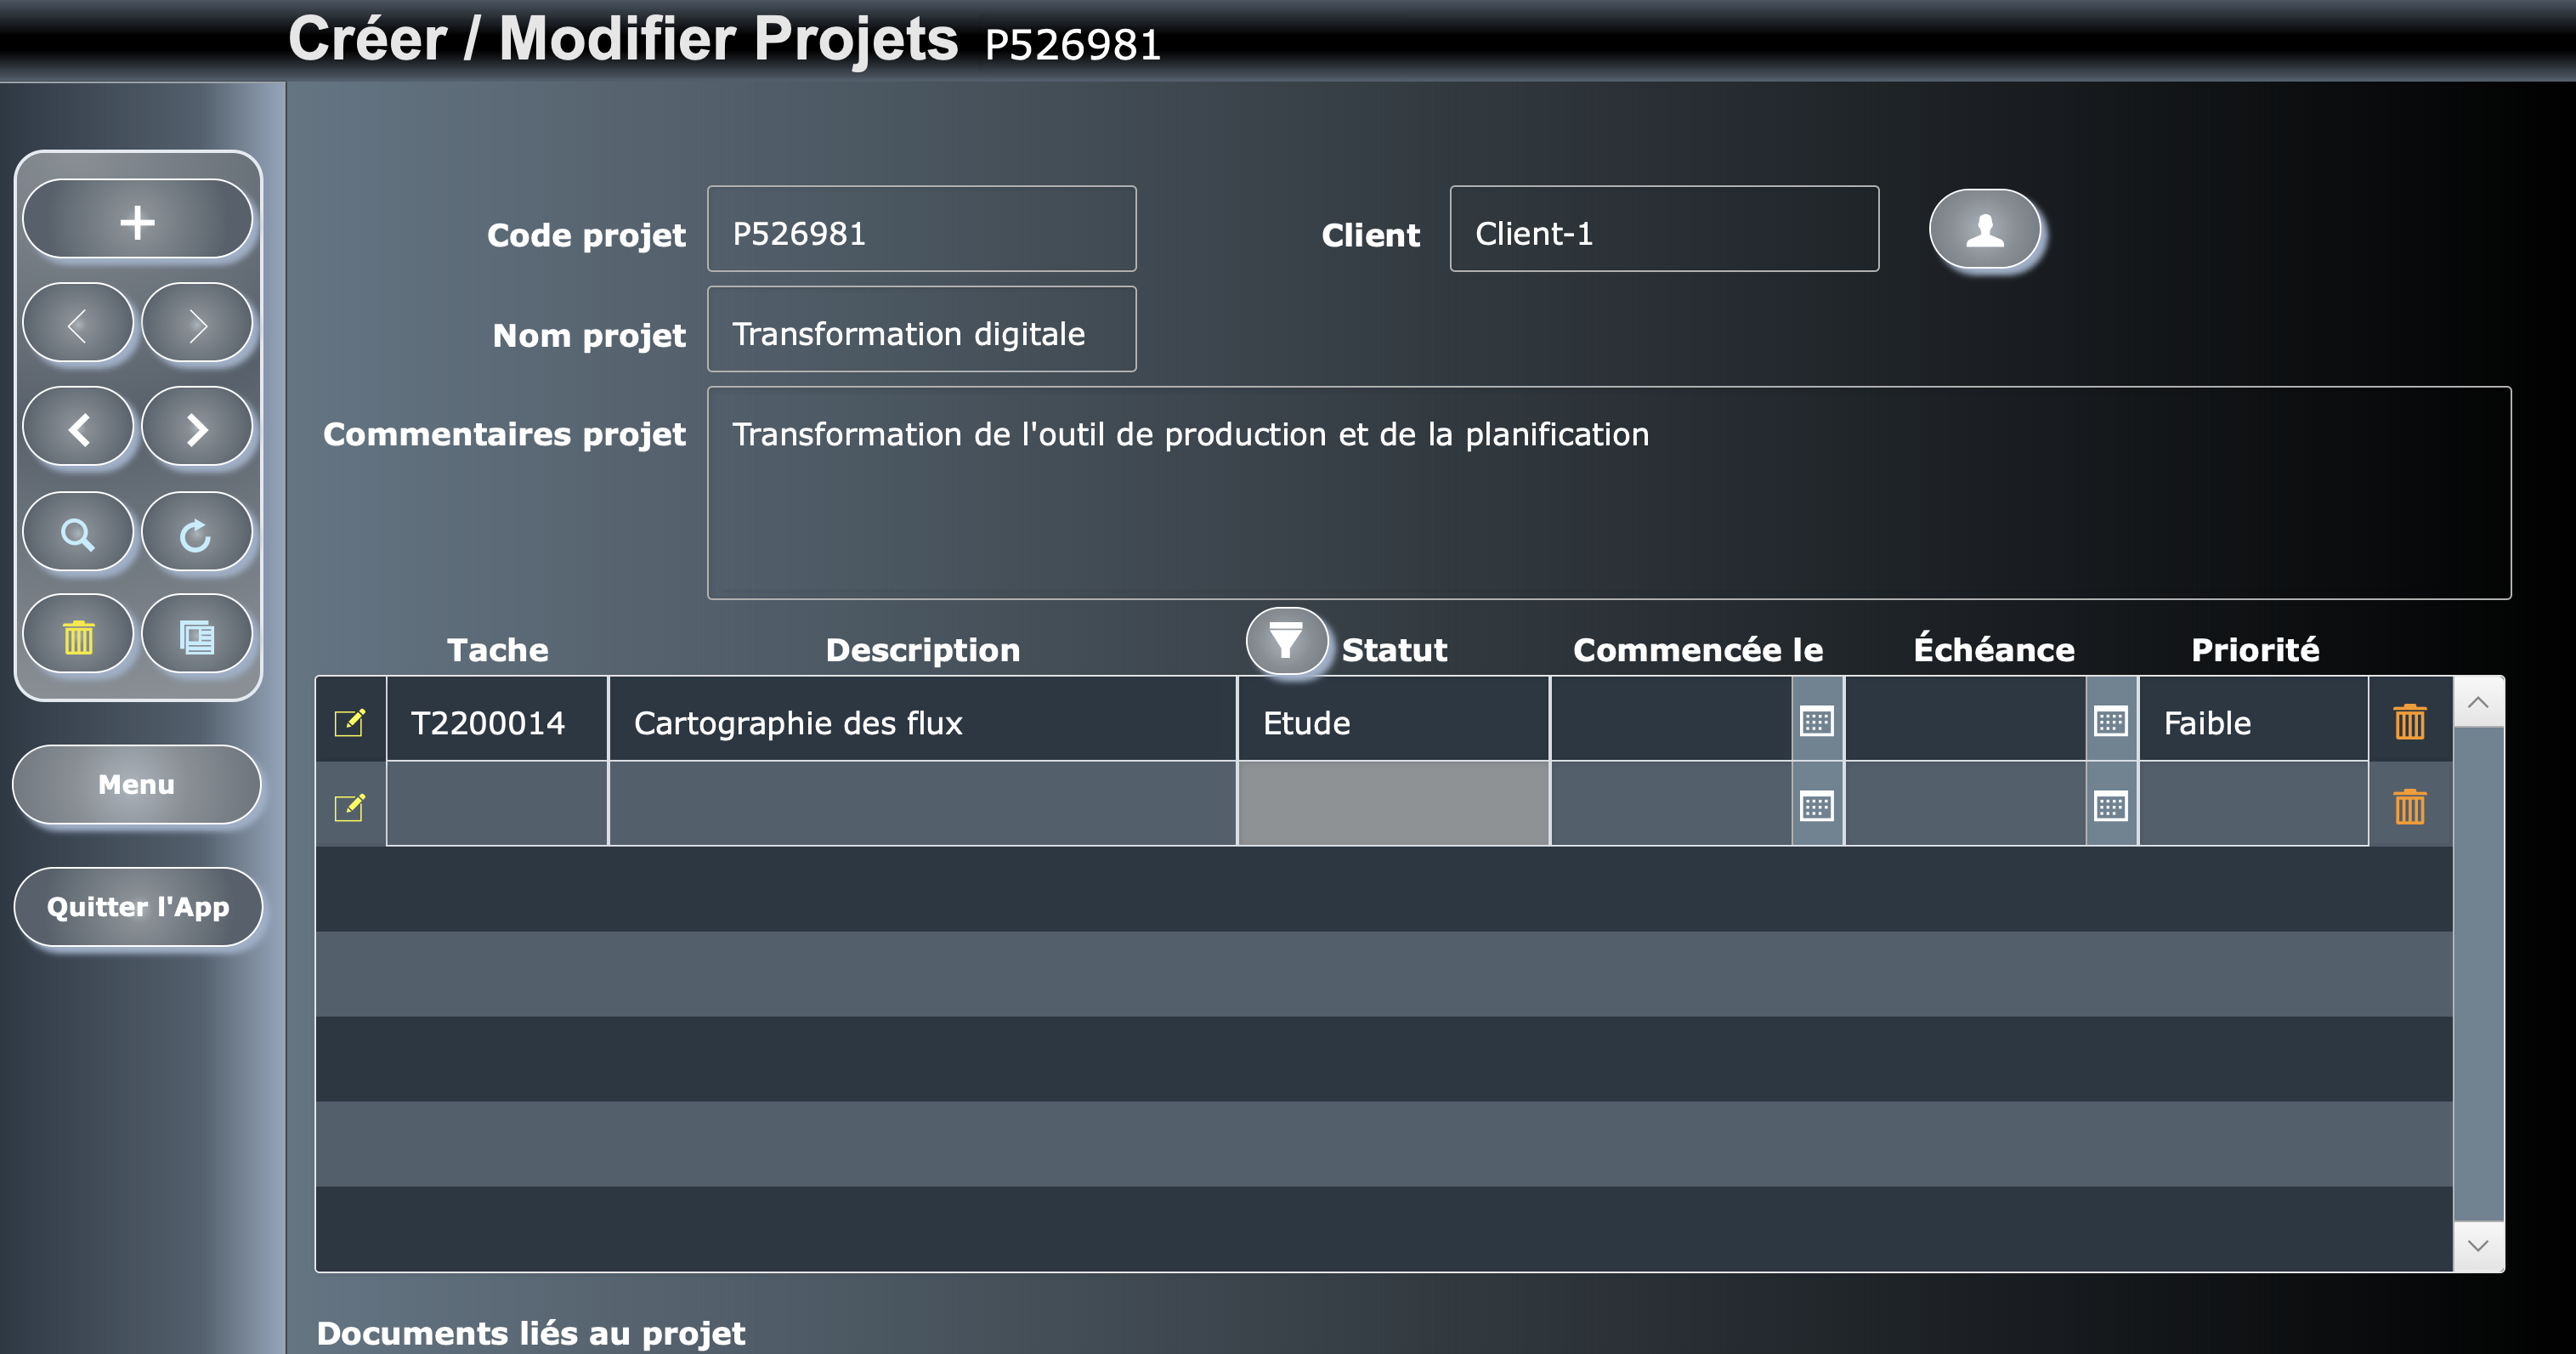Open the empty row's Statut dropdown
The width and height of the screenshot is (2576, 1354).
1393,804
